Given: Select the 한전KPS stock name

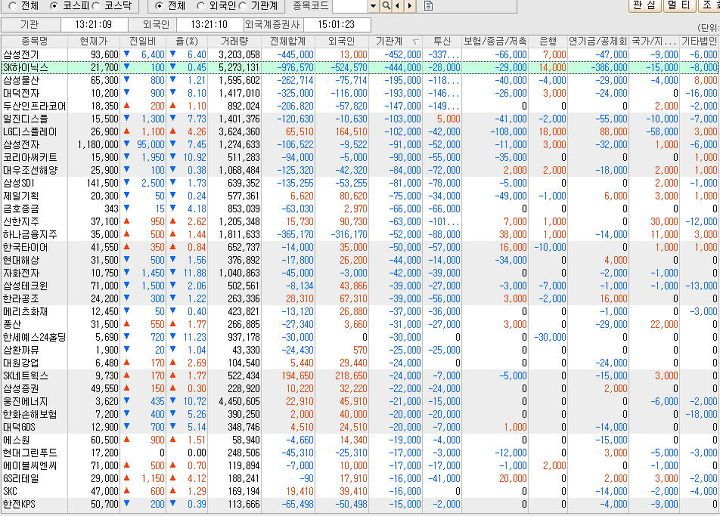Looking at the screenshot, I should (19, 505).
